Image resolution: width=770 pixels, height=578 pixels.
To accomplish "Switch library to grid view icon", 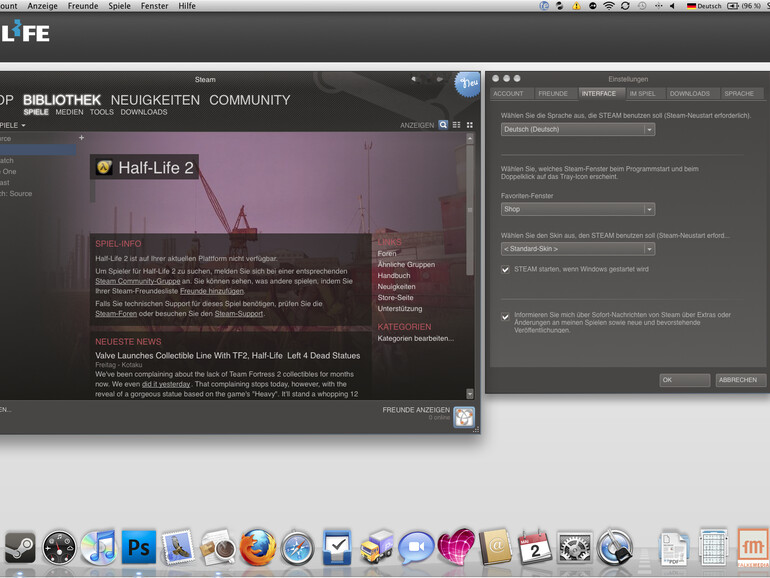I will [x=469, y=125].
